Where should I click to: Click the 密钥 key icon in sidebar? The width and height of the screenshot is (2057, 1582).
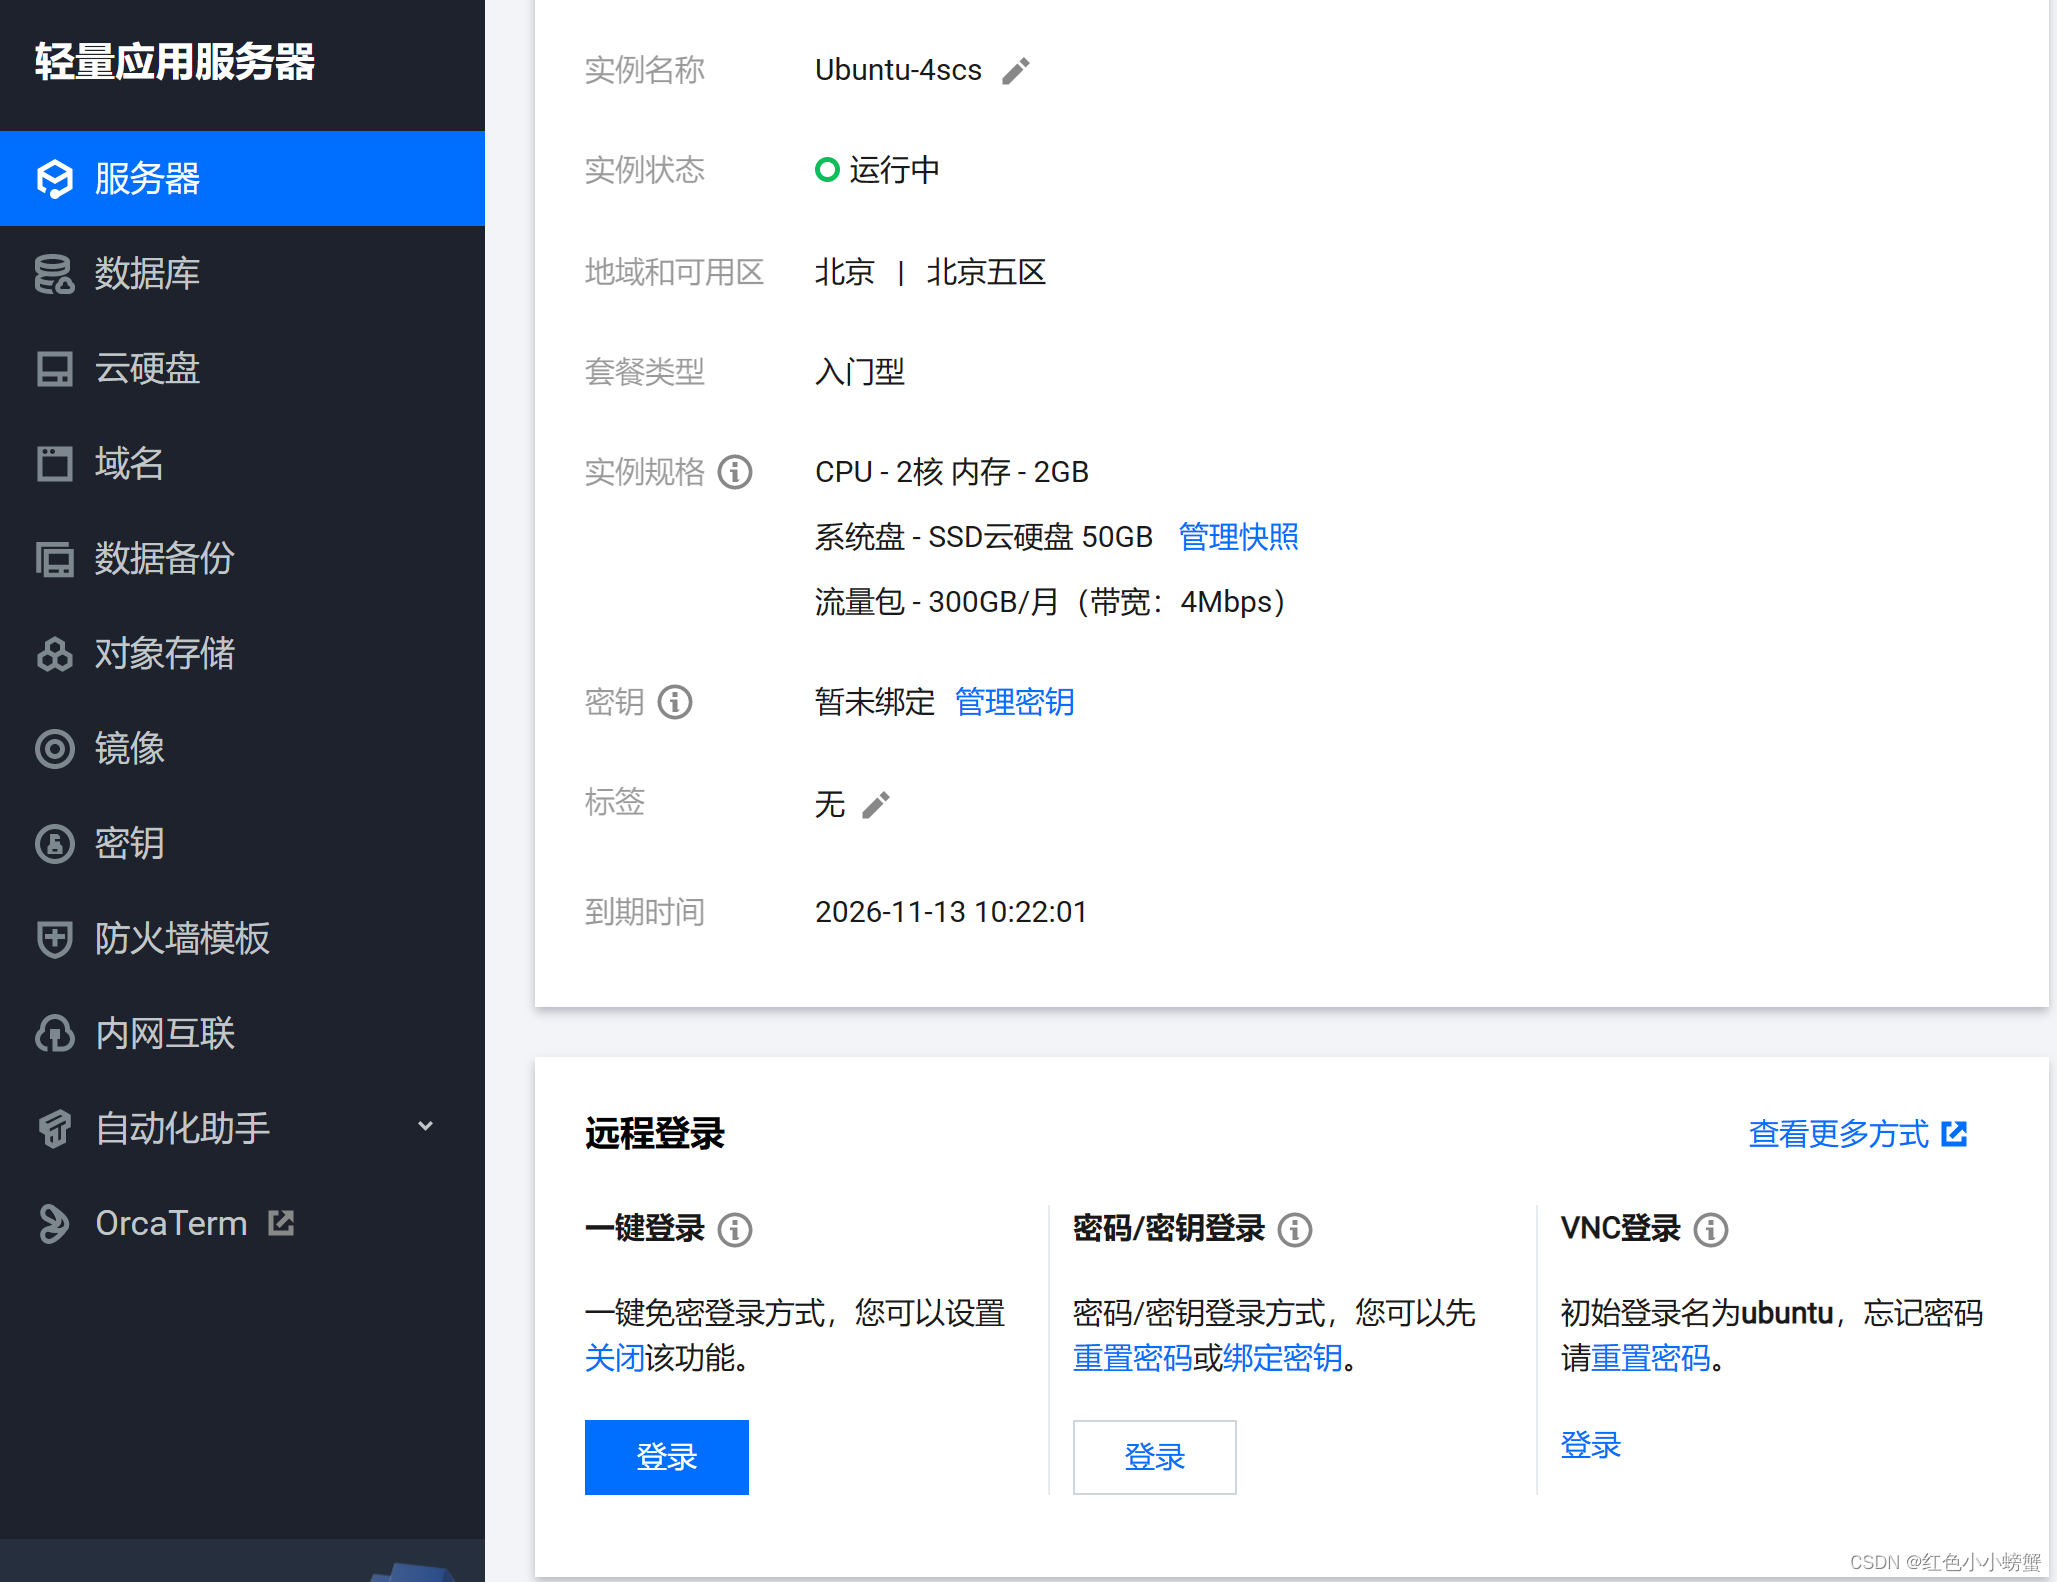tap(55, 844)
